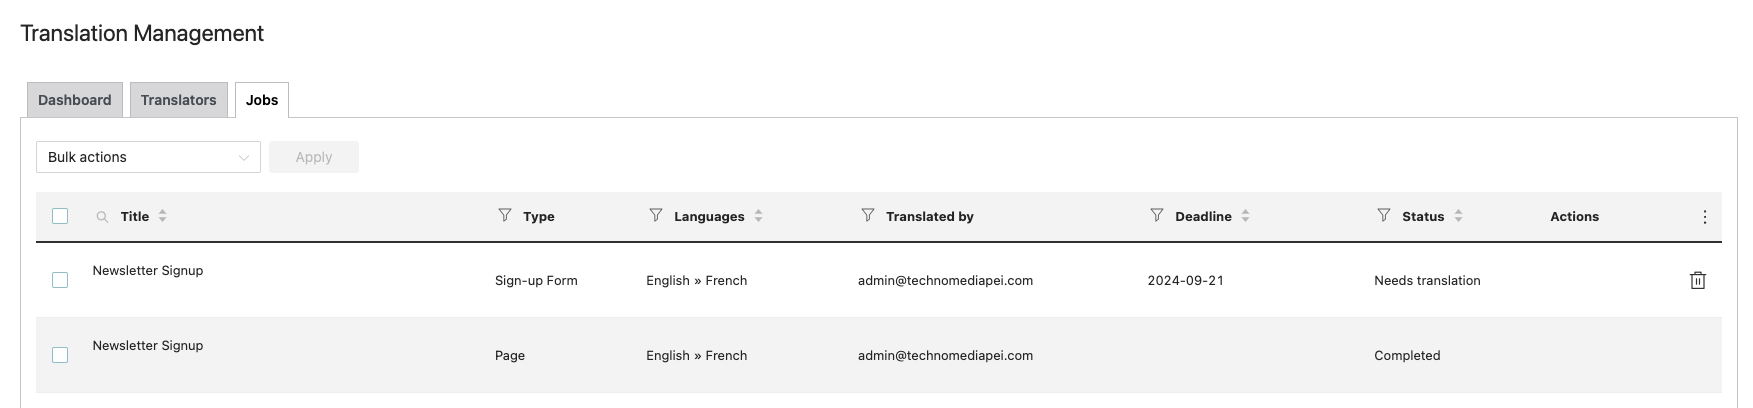Screen dimensions: 1753x408
Task: Delete the Sign-up Form job with trash icon
Action: point(1698,281)
